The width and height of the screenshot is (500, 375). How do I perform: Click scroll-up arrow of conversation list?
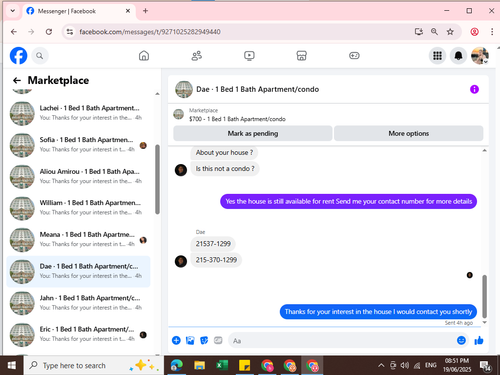[157, 94]
